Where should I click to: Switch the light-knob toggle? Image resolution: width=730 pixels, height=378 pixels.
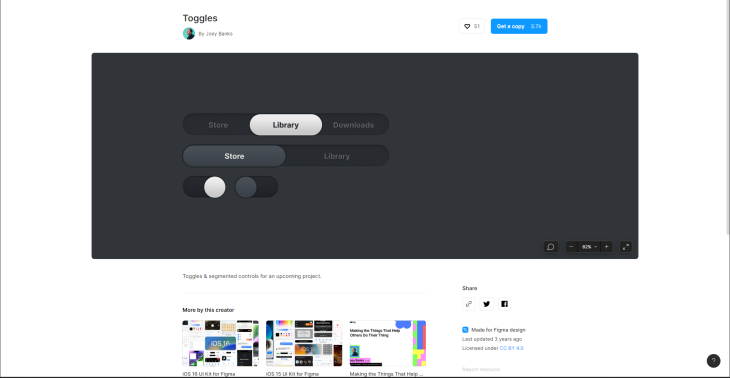204,187
